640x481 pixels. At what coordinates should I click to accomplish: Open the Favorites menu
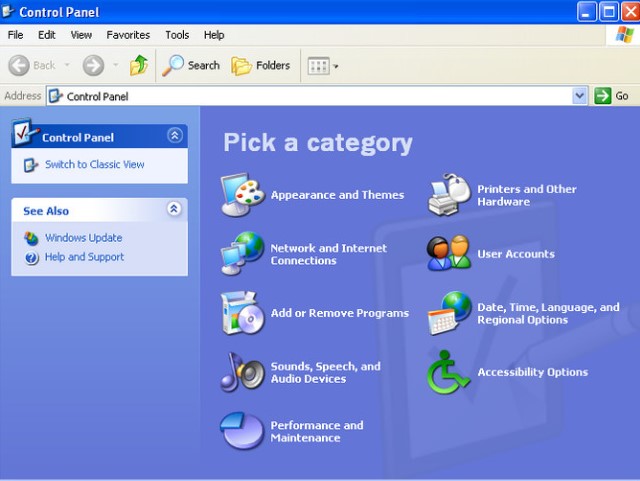(128, 35)
